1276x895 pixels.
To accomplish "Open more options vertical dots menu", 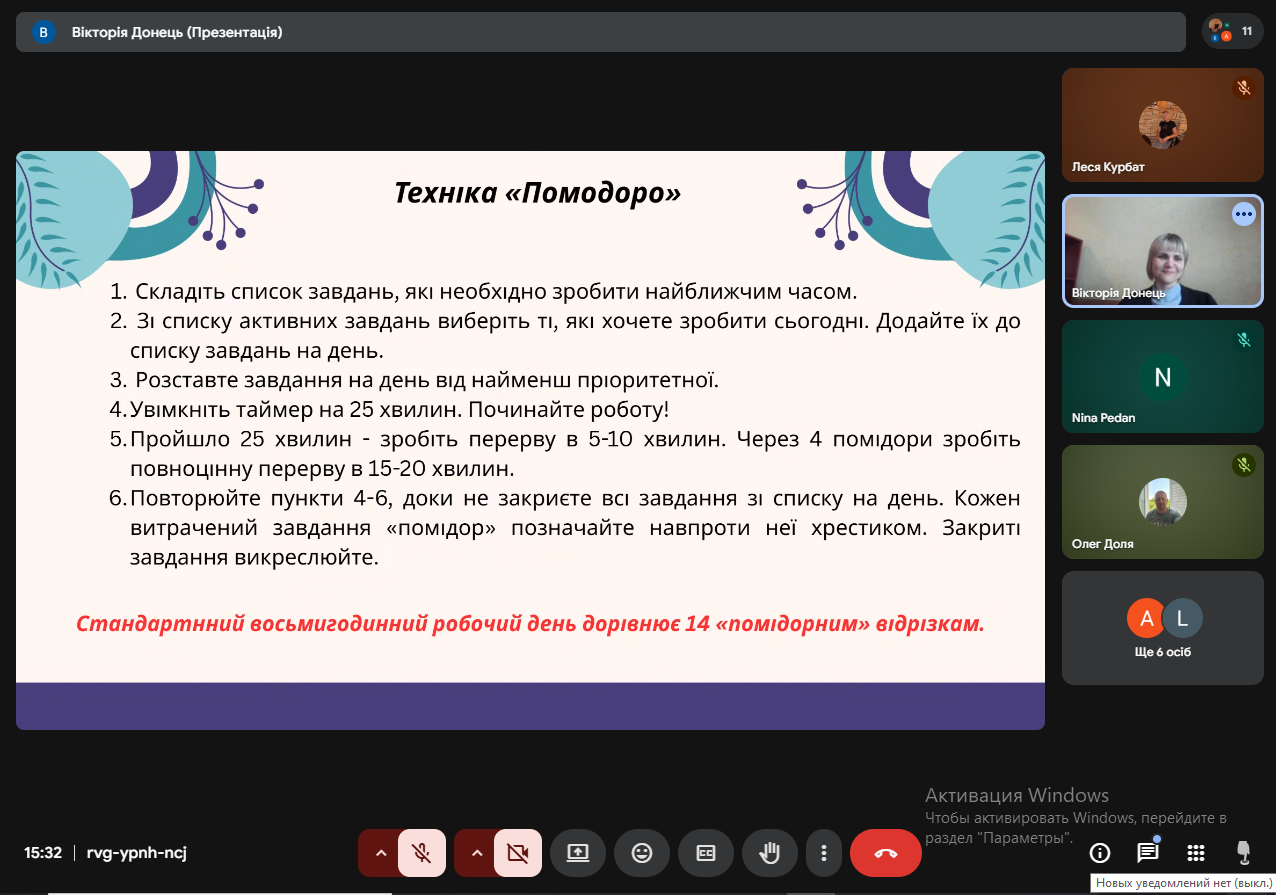I will (824, 853).
